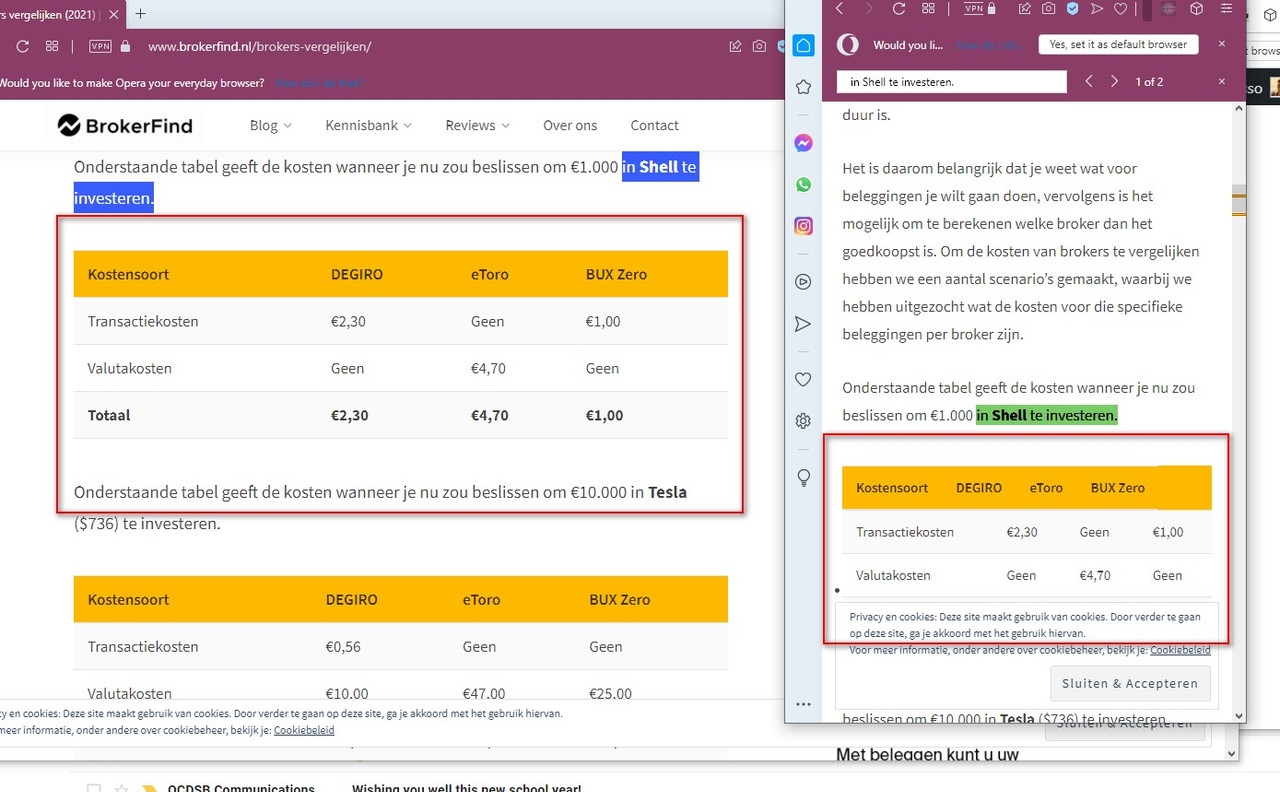Take snapshot with camera icon in front window
Image resolution: width=1280 pixels, height=792 pixels.
coord(1048,9)
